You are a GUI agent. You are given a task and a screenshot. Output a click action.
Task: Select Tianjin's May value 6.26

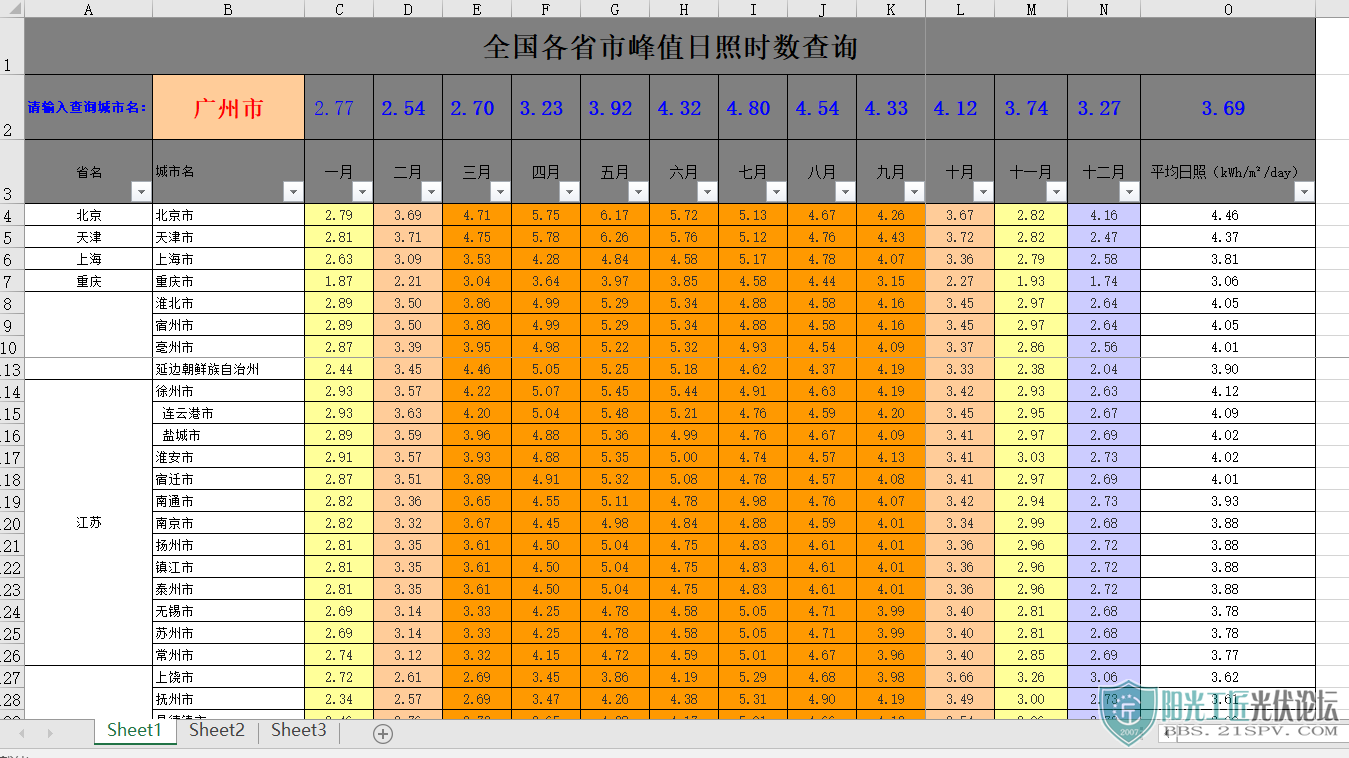(x=614, y=237)
